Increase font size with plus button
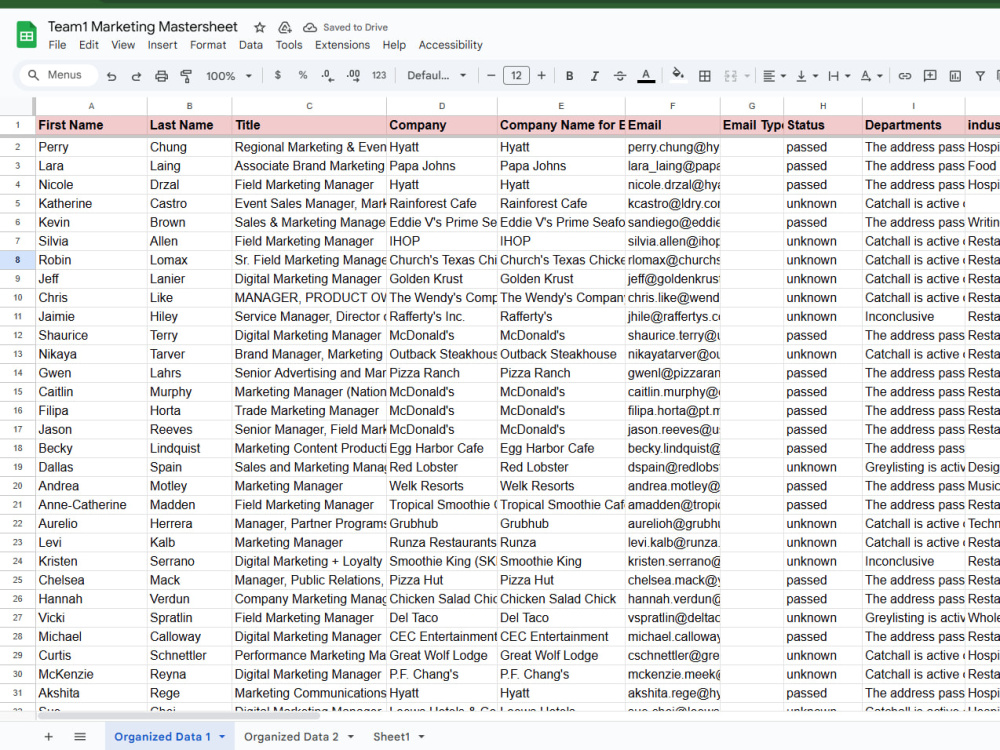The width and height of the screenshot is (1000, 750). click(541, 76)
